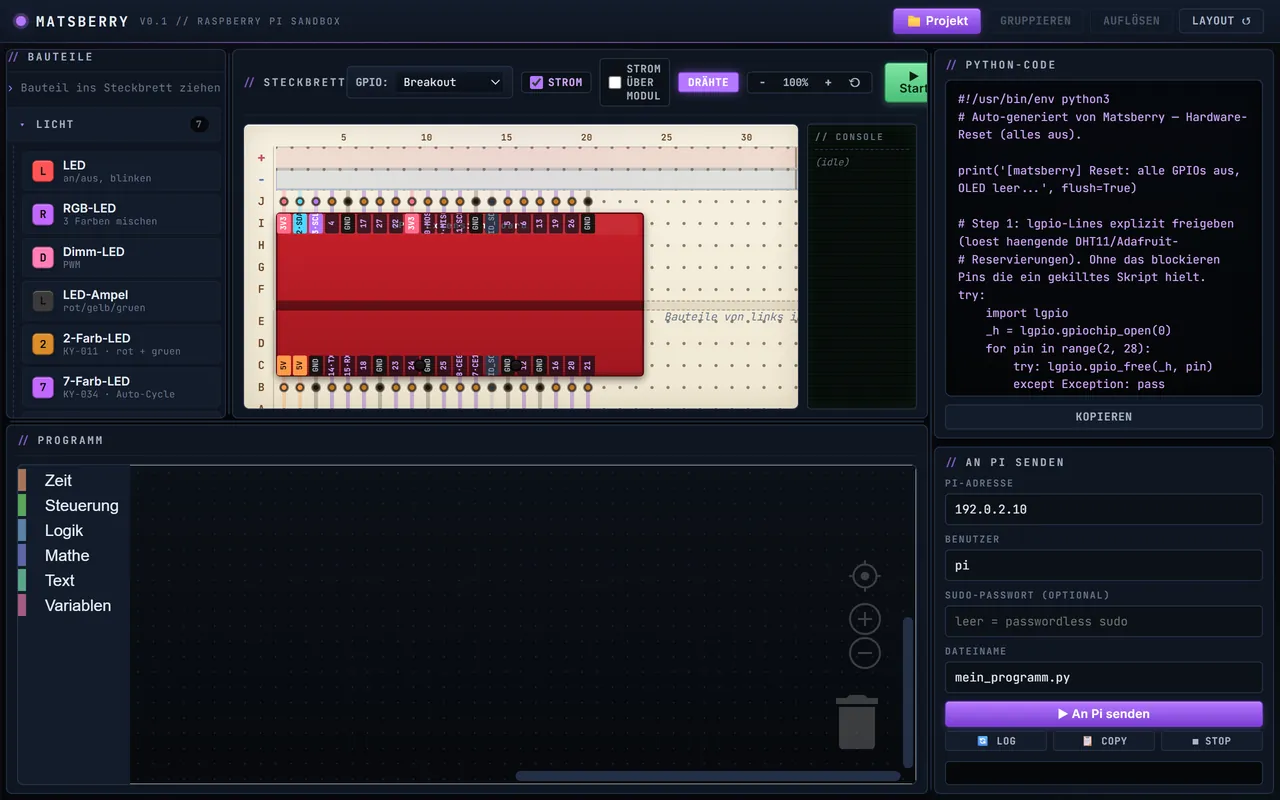
Task: Click the 7-Farb-LED component icon
Action: [x=42, y=387]
